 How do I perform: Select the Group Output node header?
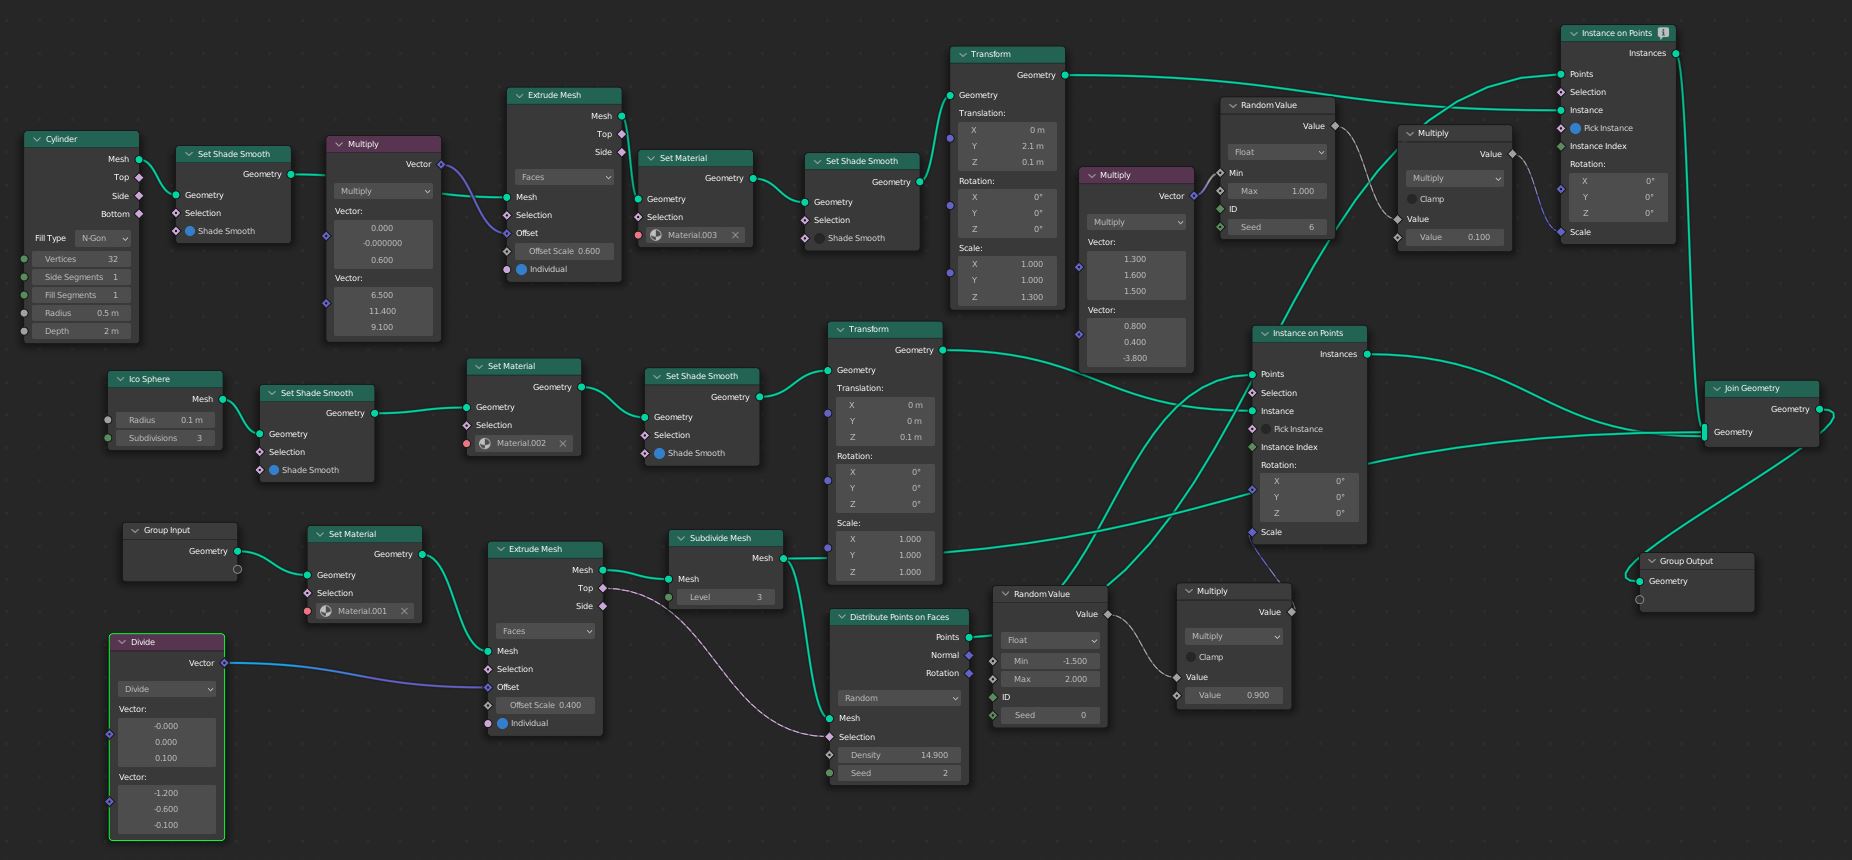1696,561
